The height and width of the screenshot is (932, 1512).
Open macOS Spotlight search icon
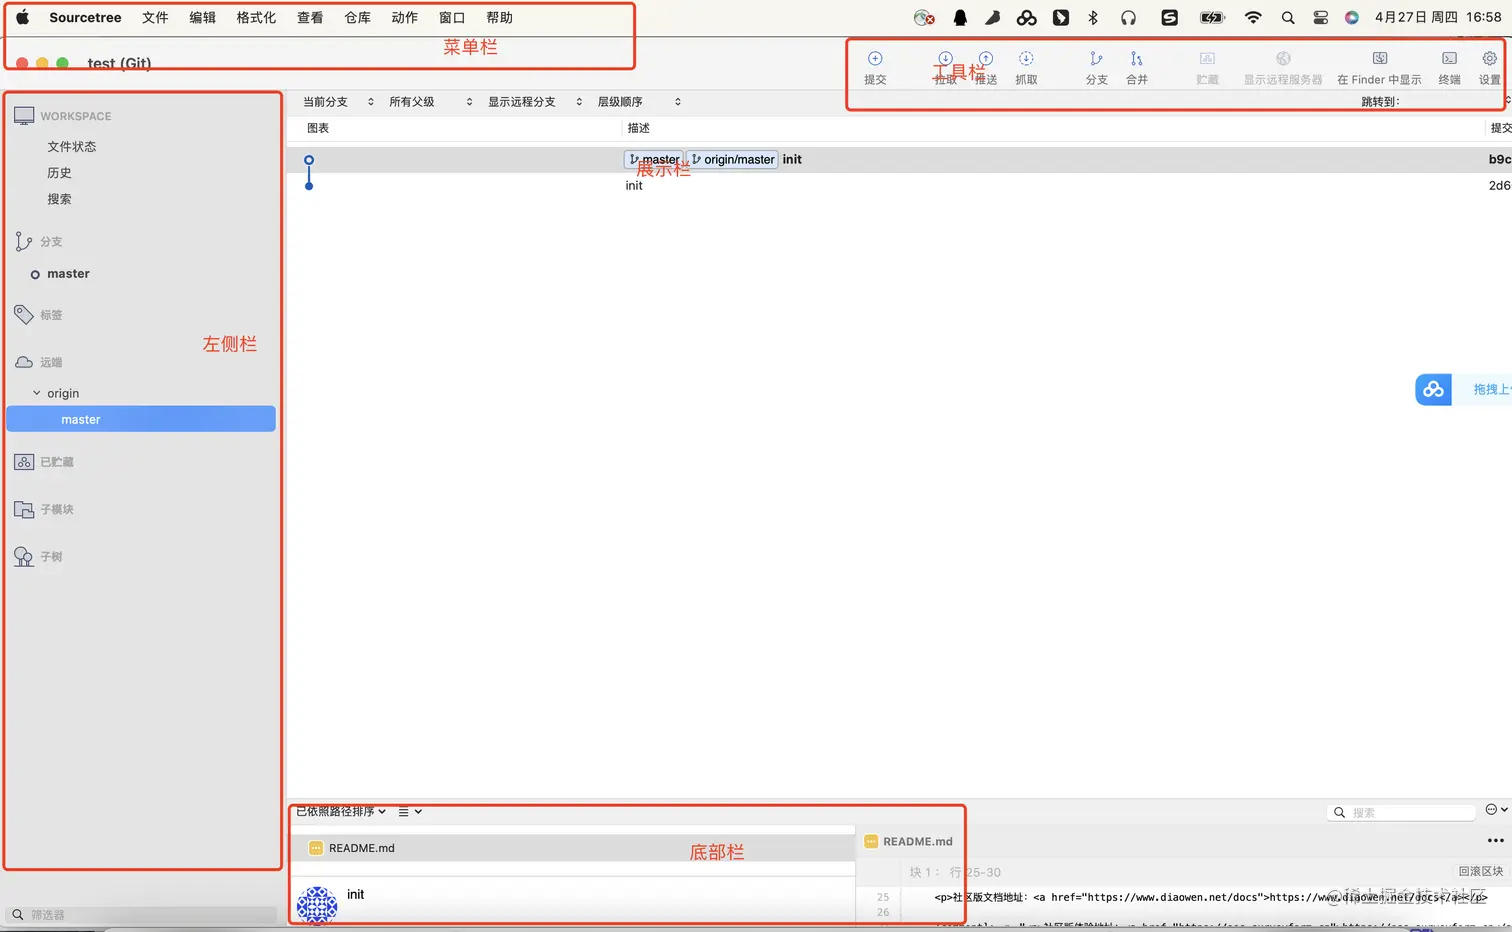[1288, 18]
